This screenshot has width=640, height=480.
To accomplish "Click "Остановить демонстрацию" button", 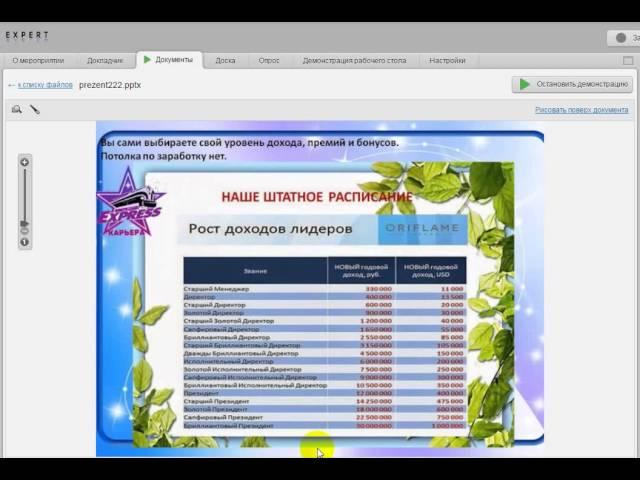I will [572, 84].
